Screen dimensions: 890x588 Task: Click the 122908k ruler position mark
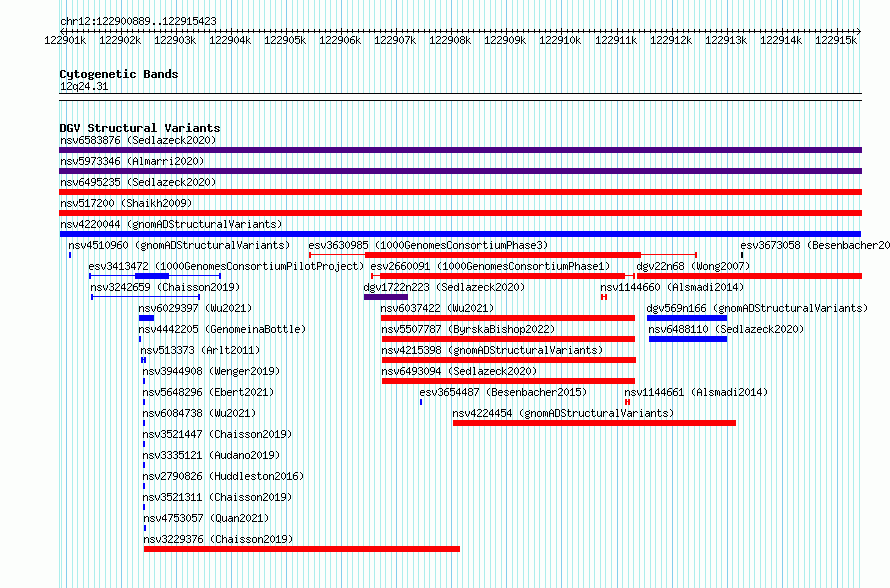[450, 40]
